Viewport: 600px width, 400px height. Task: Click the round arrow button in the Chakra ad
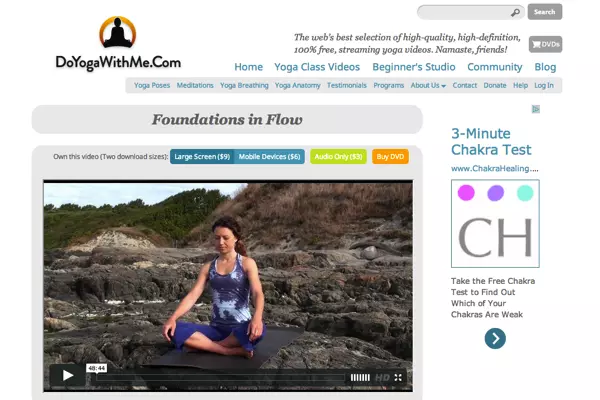pyautogui.click(x=495, y=338)
